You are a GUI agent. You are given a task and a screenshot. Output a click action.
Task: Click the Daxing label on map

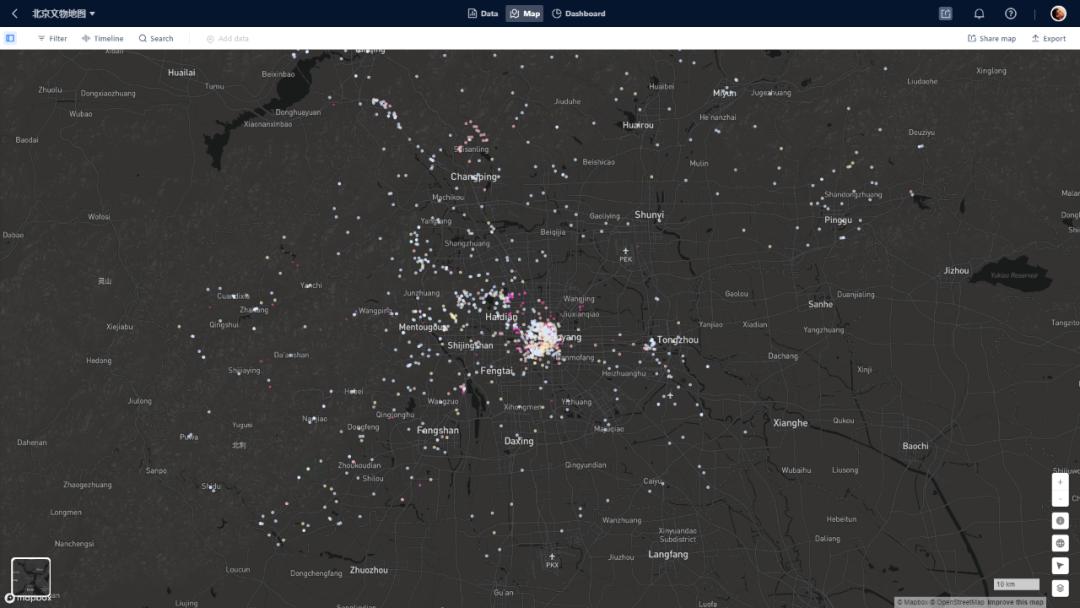tap(519, 441)
